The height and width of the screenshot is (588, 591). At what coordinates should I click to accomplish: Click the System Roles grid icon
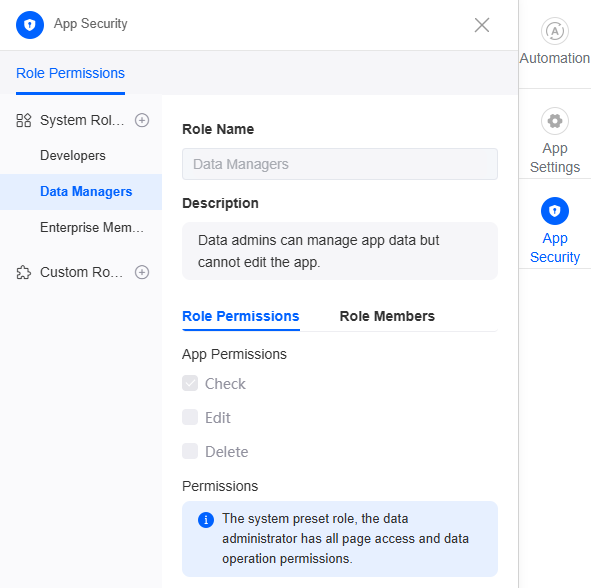tap(24, 121)
